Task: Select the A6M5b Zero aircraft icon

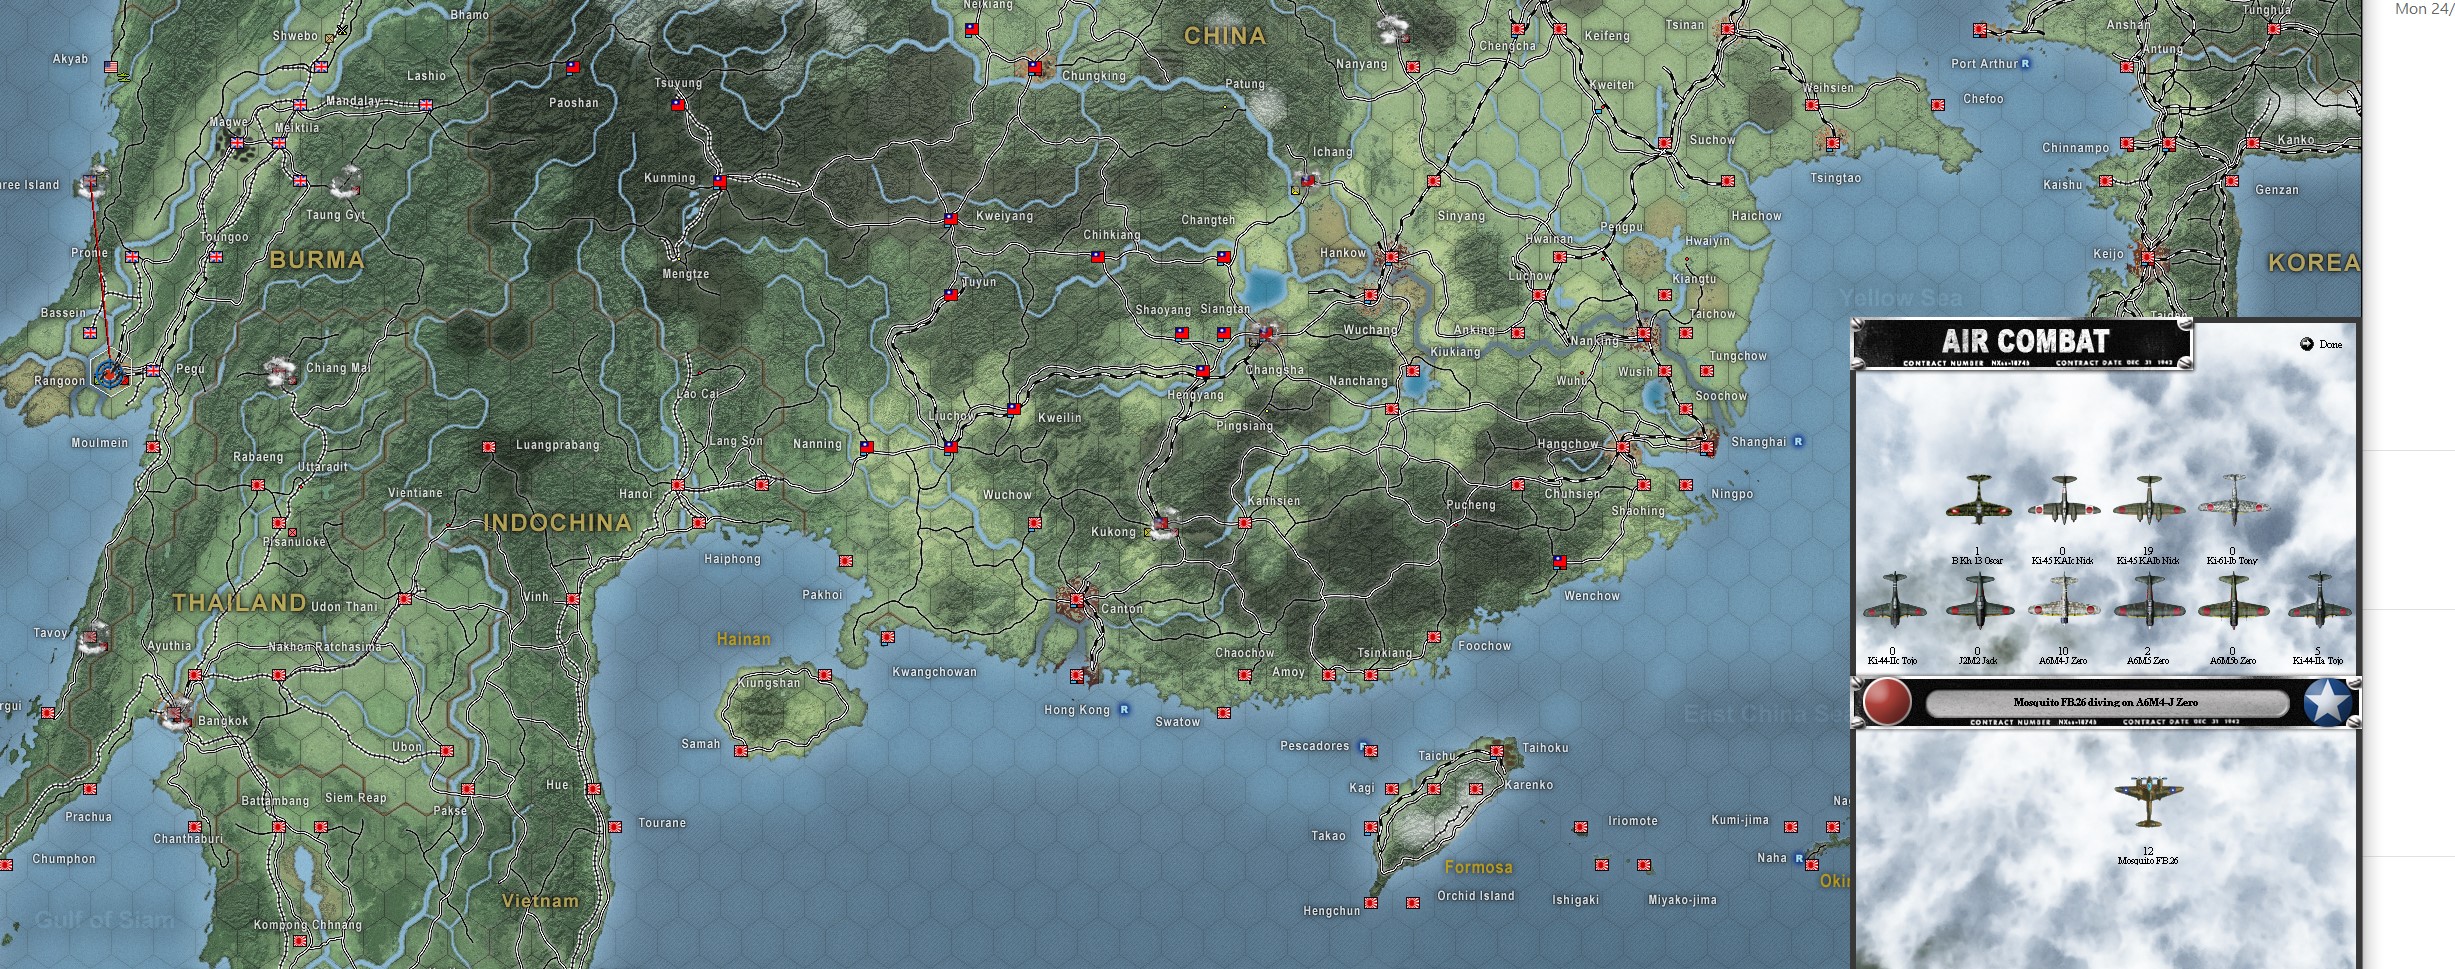Action: pos(2233,600)
